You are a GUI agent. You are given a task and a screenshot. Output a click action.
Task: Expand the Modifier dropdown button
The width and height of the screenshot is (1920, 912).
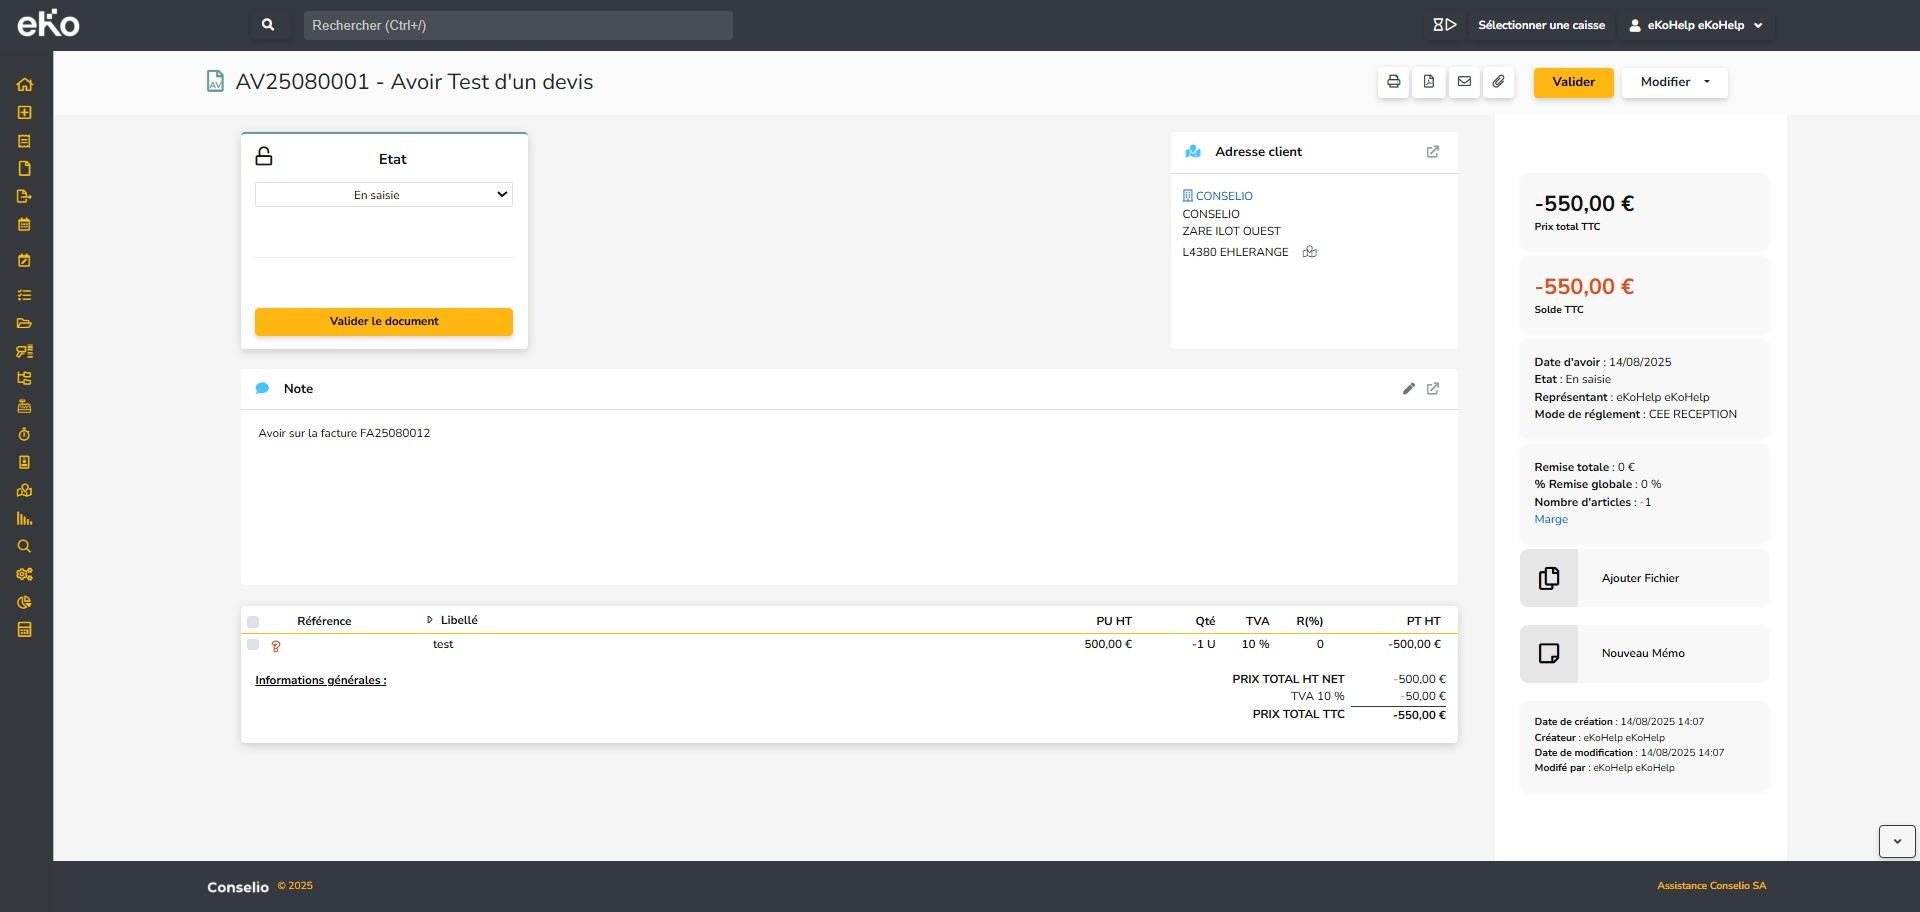(x=1674, y=82)
